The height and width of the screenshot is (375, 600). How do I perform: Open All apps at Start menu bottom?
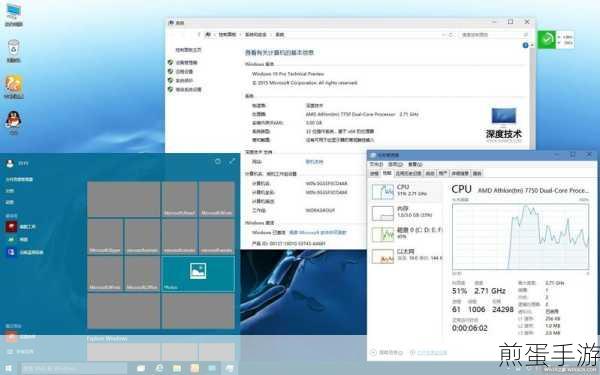tap(21, 352)
